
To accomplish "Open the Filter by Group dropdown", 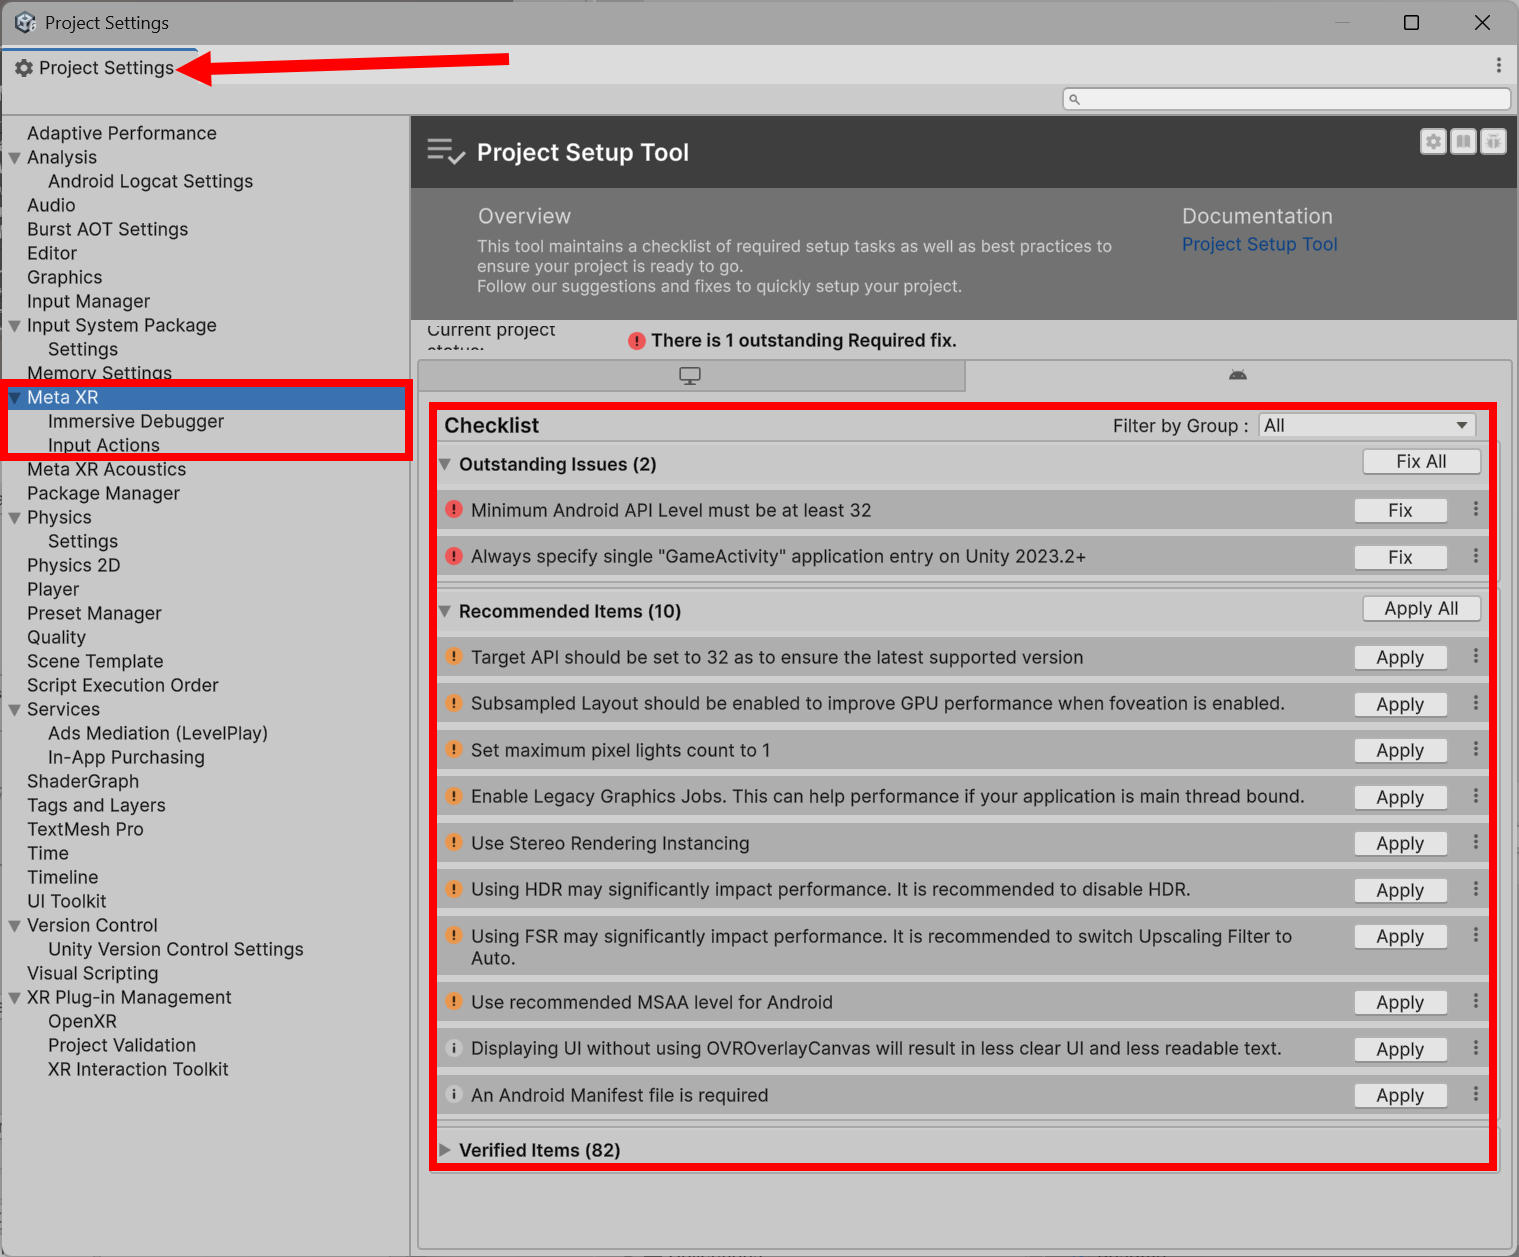I will [x=1367, y=426].
